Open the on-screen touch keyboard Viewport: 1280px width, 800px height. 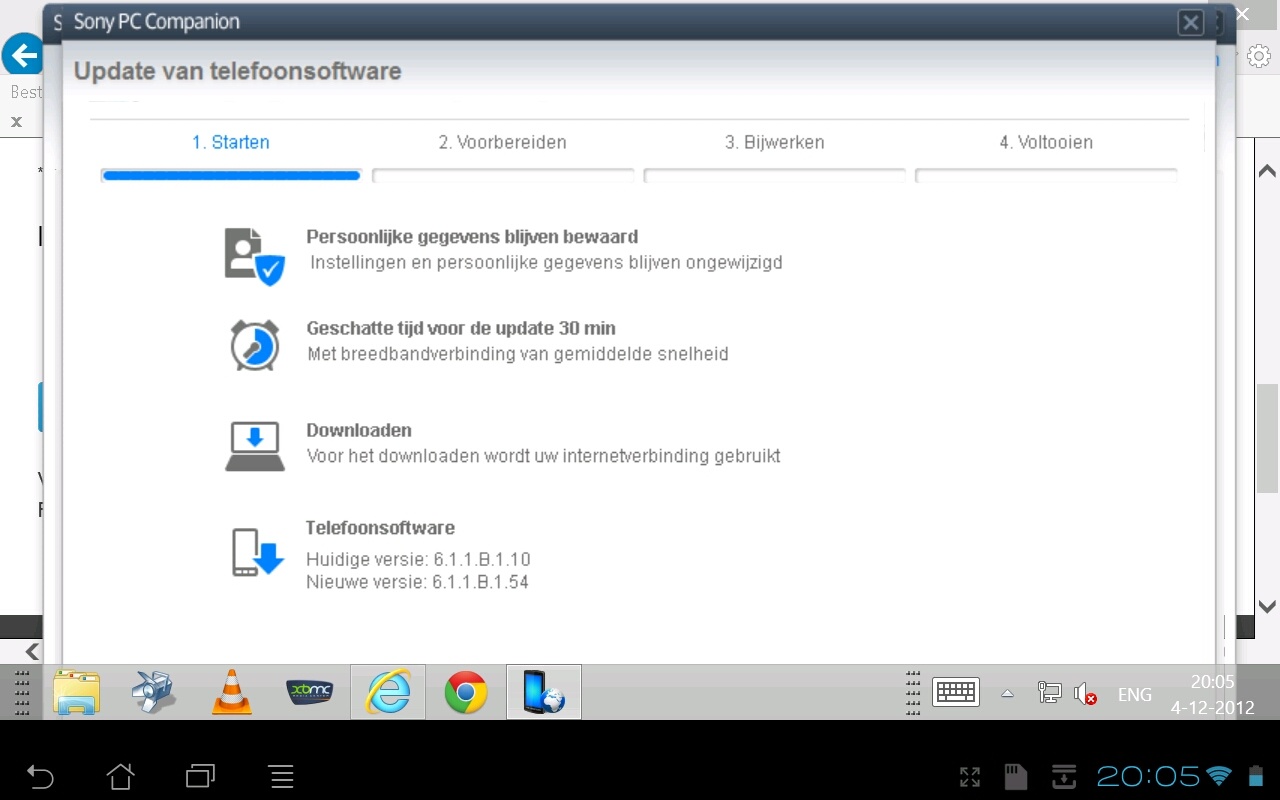[955, 692]
